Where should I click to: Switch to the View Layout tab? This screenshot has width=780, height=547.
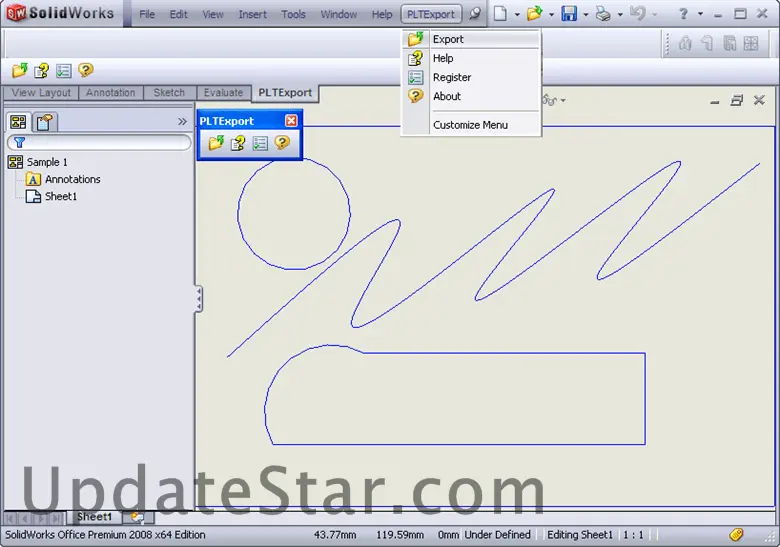tap(41, 93)
